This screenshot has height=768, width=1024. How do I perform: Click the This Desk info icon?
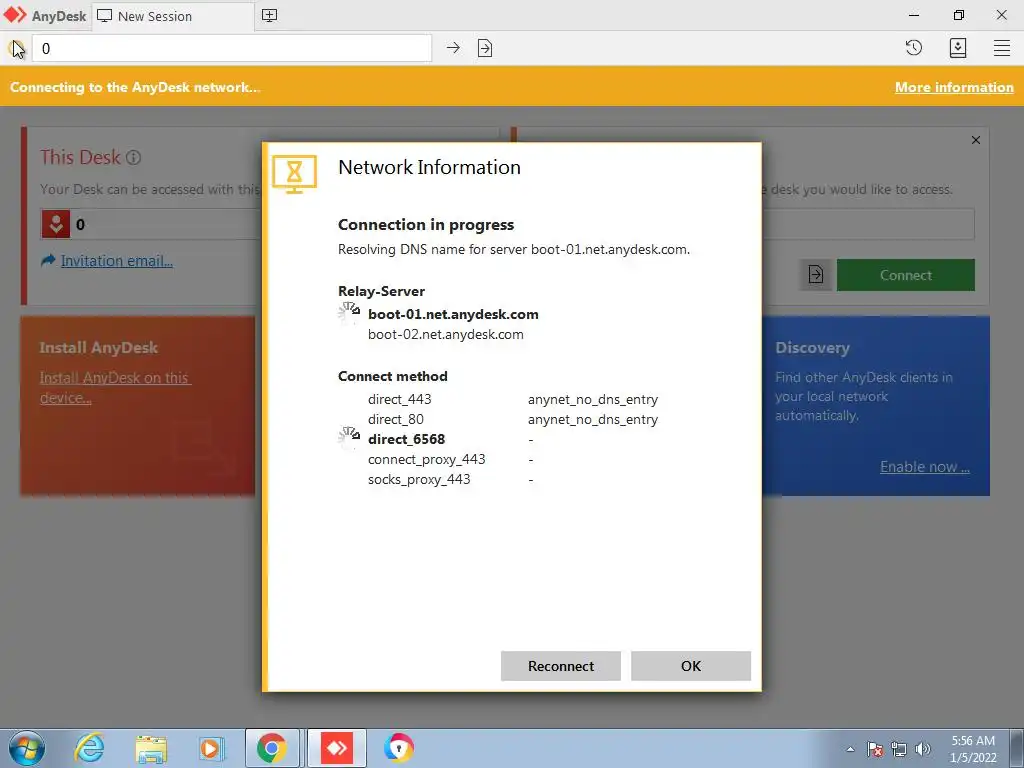133,157
